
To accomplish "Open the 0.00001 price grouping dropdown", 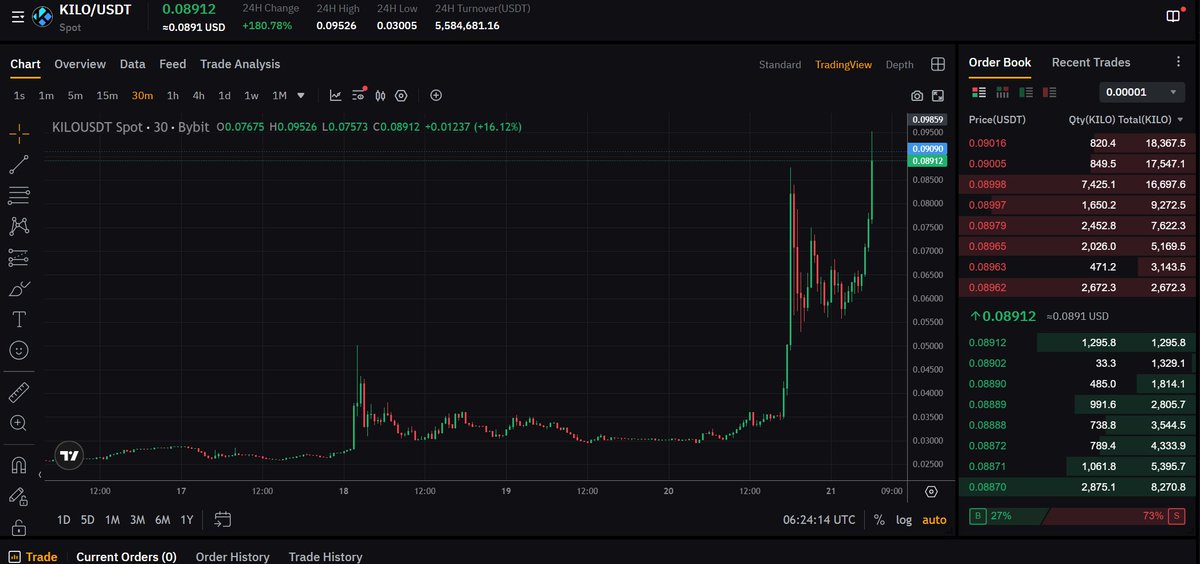I will (x=1143, y=92).
